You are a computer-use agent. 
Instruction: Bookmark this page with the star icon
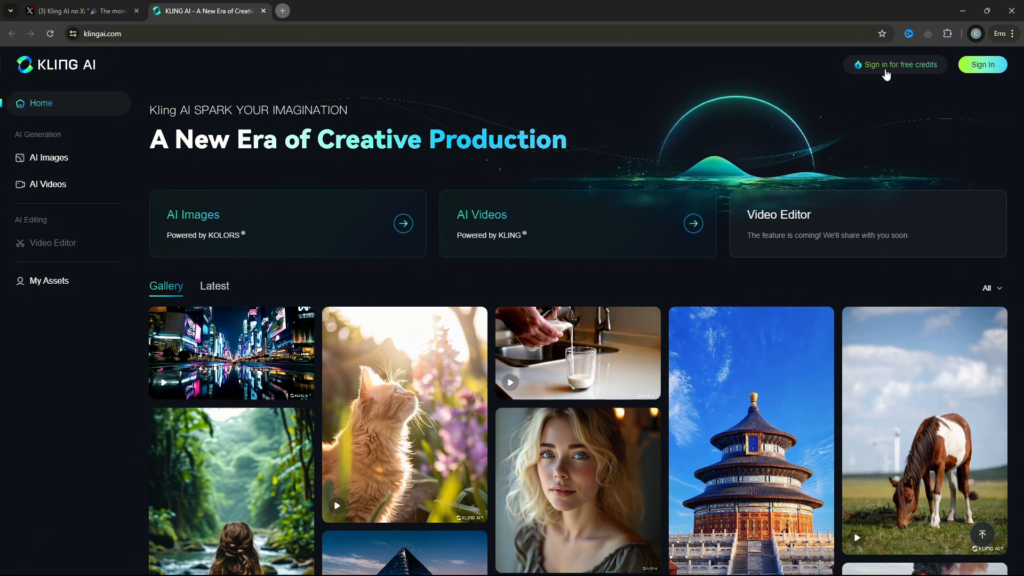881,33
